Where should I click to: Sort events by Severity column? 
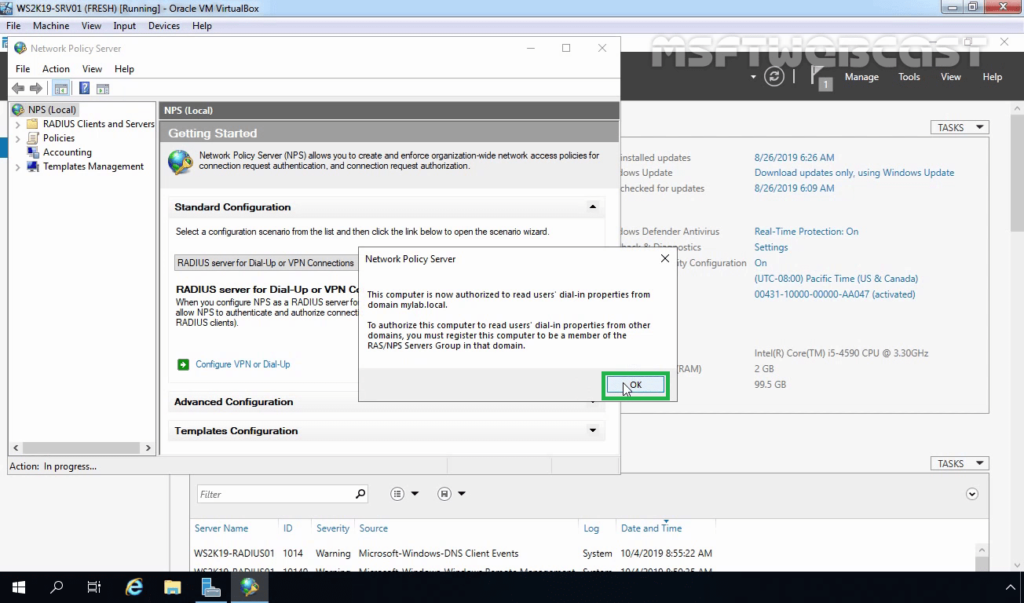(332, 528)
